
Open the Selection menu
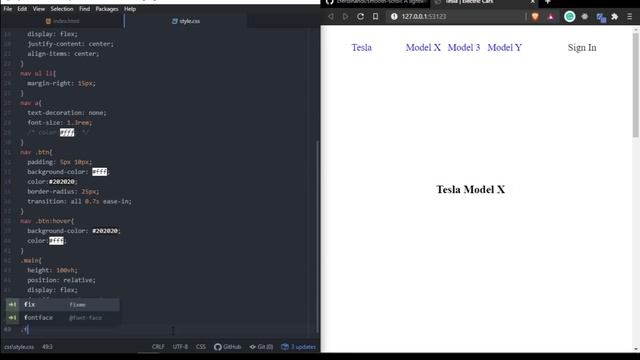click(62, 9)
